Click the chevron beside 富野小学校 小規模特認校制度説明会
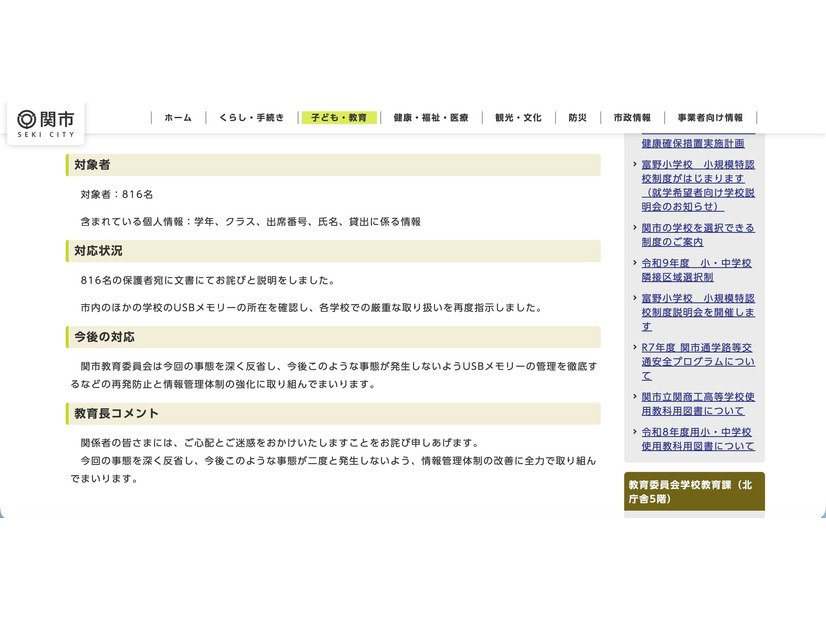Screen dimensions: 826x620 (635, 298)
